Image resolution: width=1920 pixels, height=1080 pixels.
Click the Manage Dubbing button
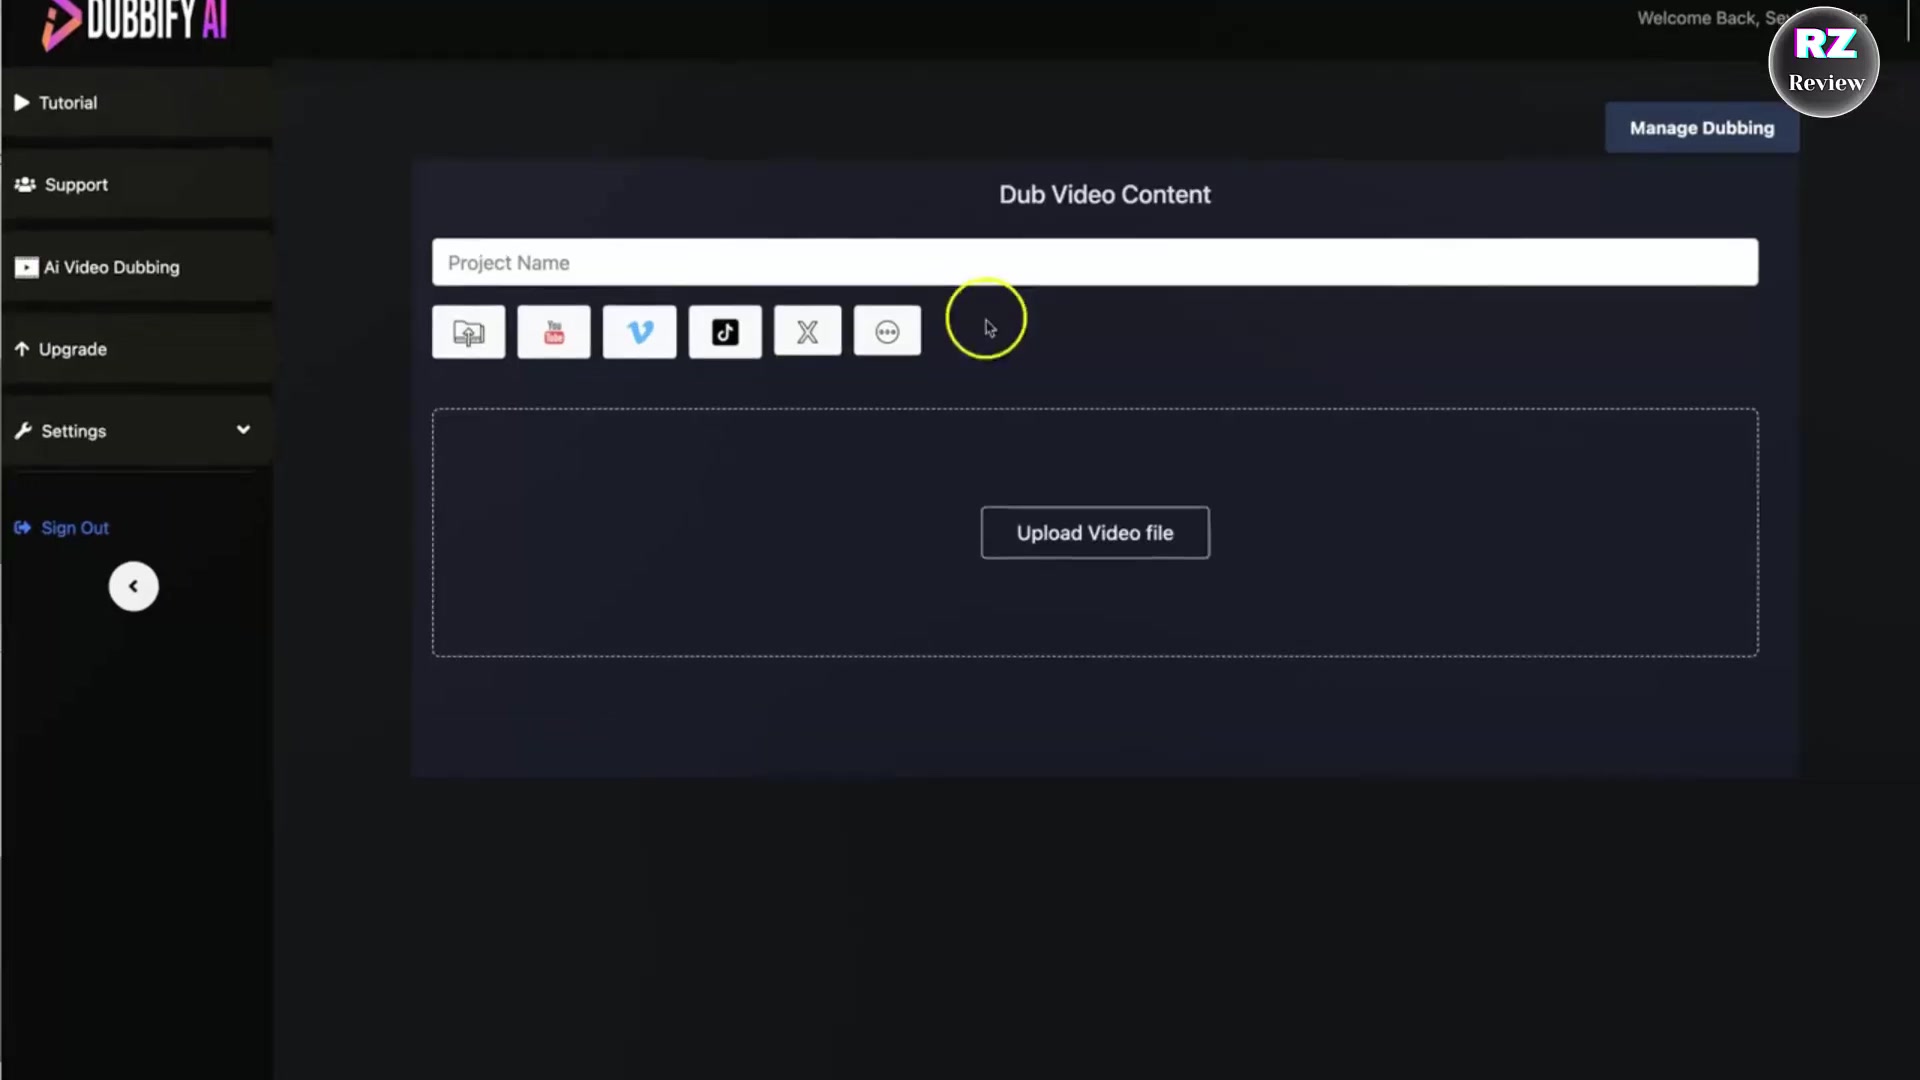click(x=1702, y=128)
